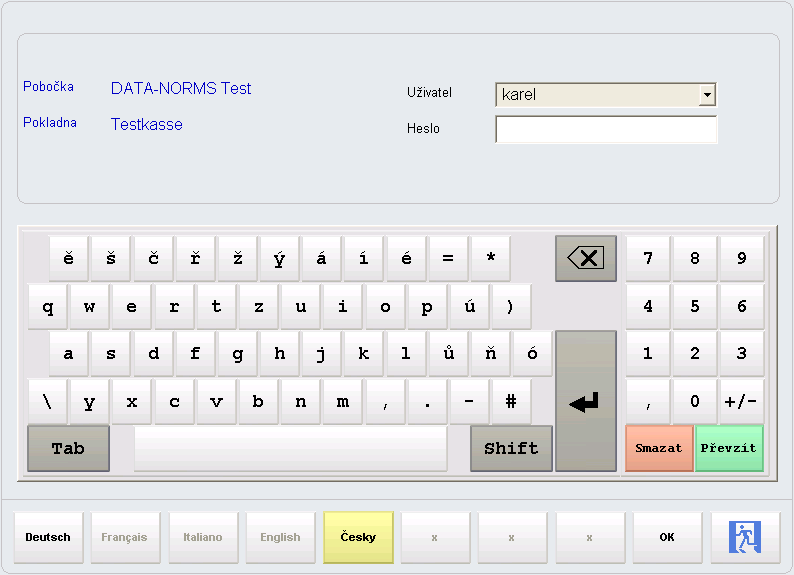Viewport: 794px width, 575px height.
Task: Tap the 'ů' key
Action: coord(448,354)
